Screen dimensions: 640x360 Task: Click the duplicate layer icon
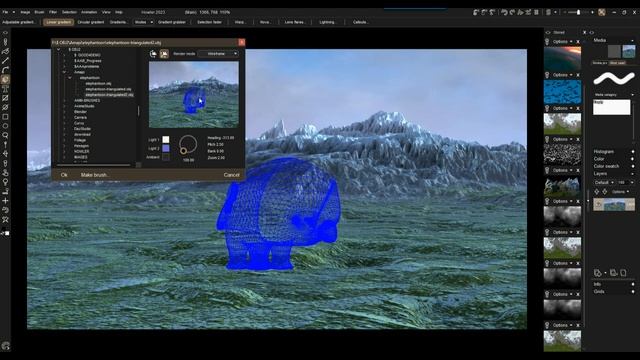pyautogui.click(x=613, y=273)
